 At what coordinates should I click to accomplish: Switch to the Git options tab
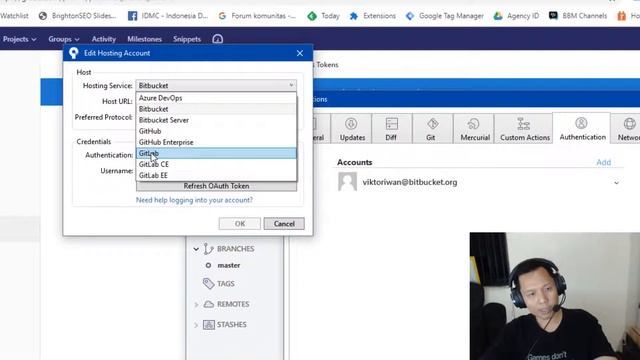click(x=431, y=129)
